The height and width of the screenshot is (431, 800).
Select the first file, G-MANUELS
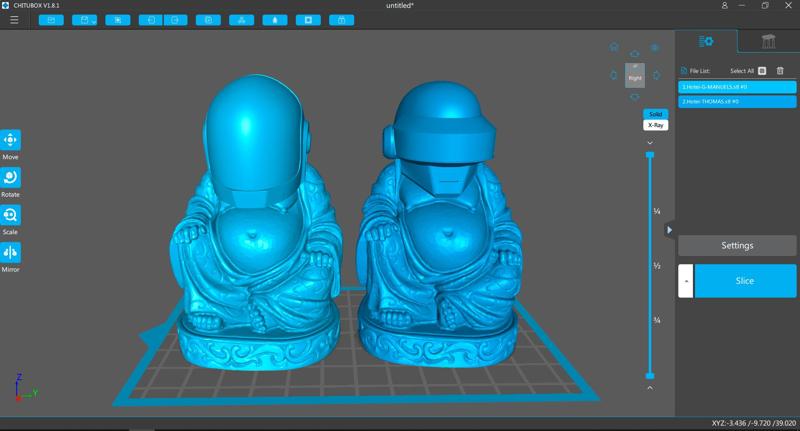(737, 87)
